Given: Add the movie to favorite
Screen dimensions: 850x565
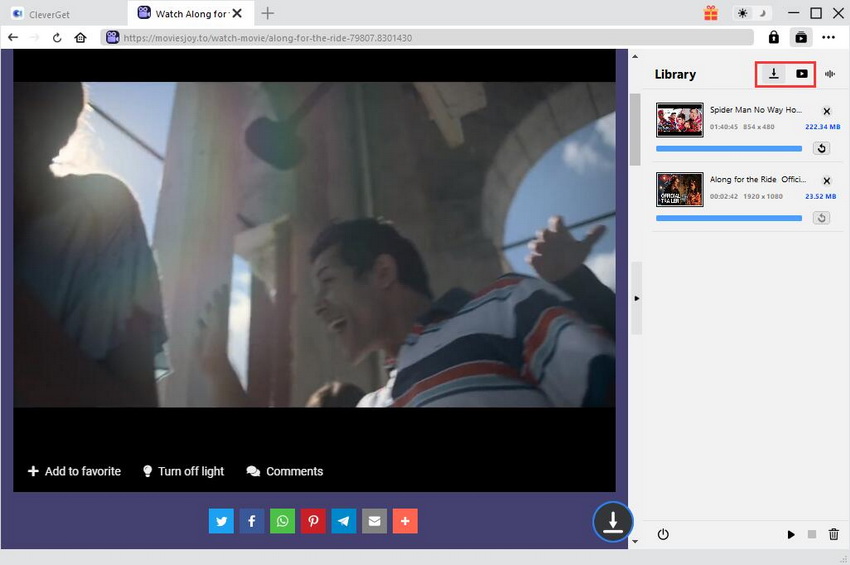Looking at the screenshot, I should coord(74,471).
